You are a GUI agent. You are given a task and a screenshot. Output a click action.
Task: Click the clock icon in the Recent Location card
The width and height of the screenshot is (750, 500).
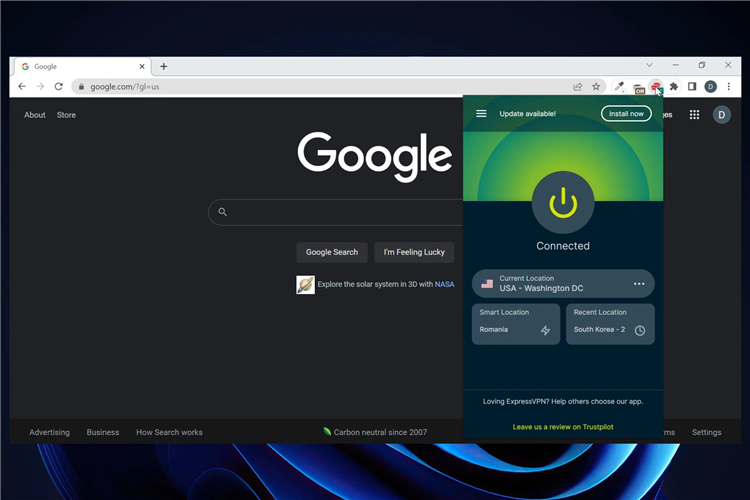(x=640, y=330)
